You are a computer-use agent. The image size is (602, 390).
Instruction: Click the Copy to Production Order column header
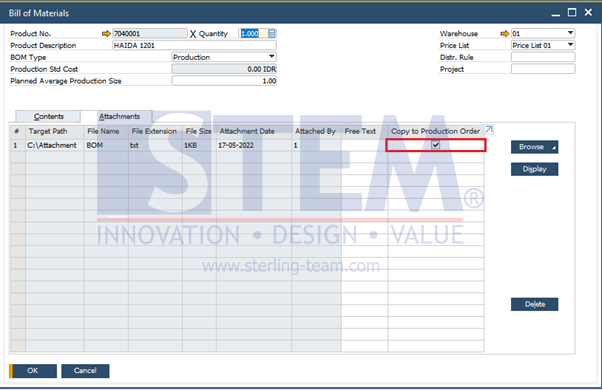(436, 132)
